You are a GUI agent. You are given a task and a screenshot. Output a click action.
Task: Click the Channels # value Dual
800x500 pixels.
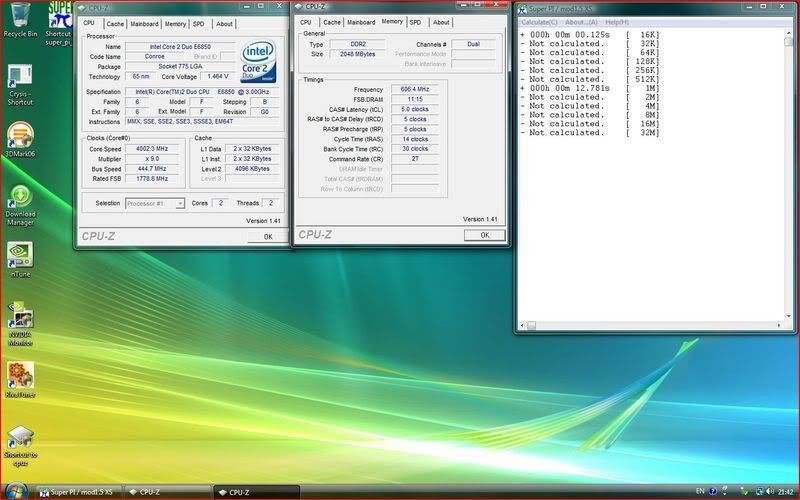point(473,44)
